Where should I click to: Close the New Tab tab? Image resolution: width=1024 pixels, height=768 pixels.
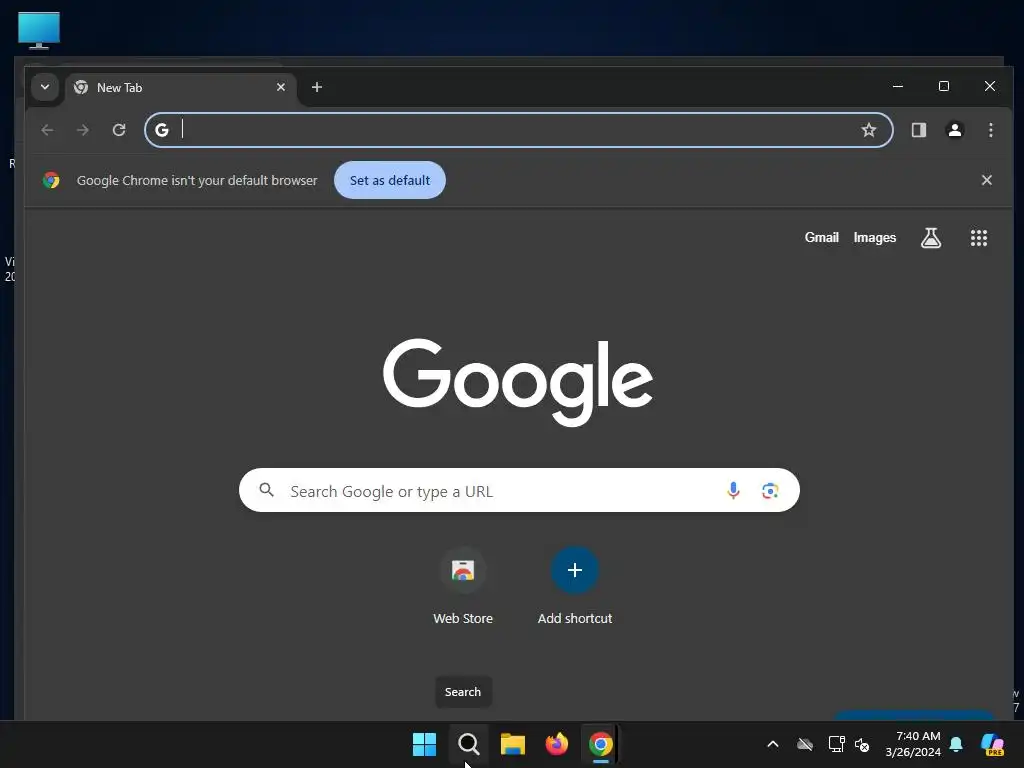tap(281, 87)
